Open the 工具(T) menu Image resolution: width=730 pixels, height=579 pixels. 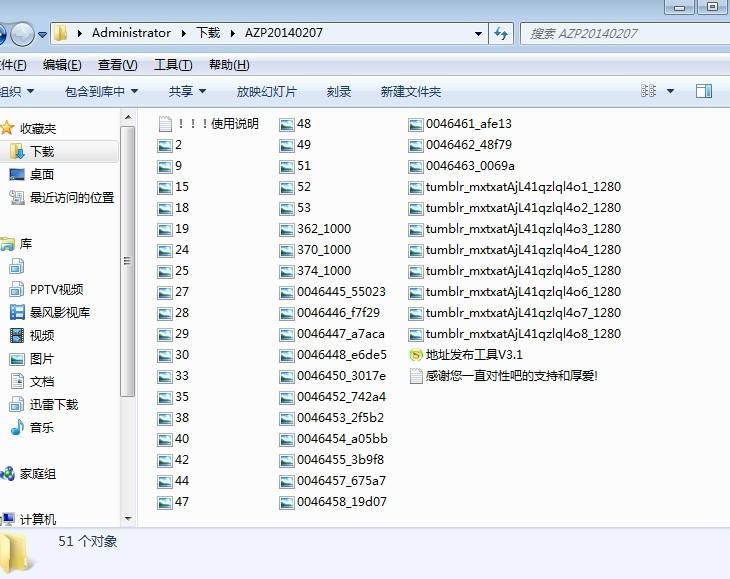(172, 65)
